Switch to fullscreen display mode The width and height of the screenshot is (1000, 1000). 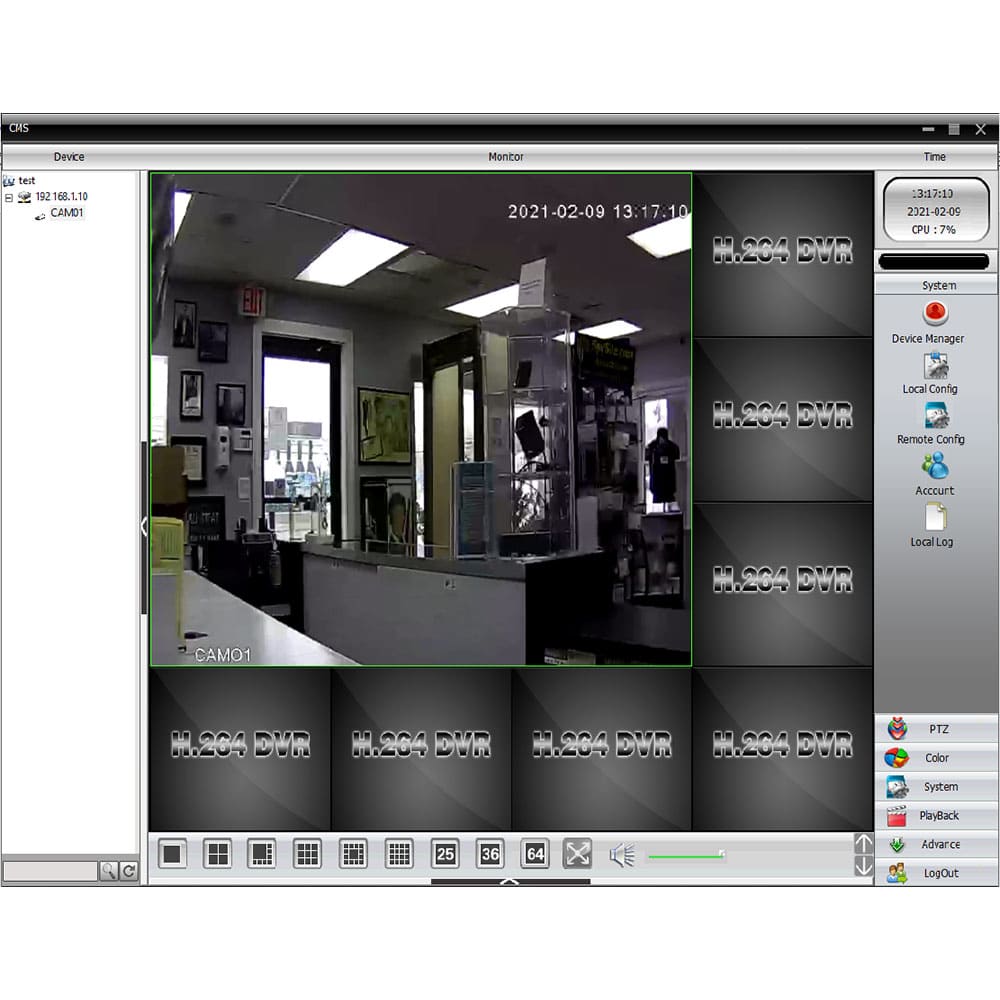[578, 853]
